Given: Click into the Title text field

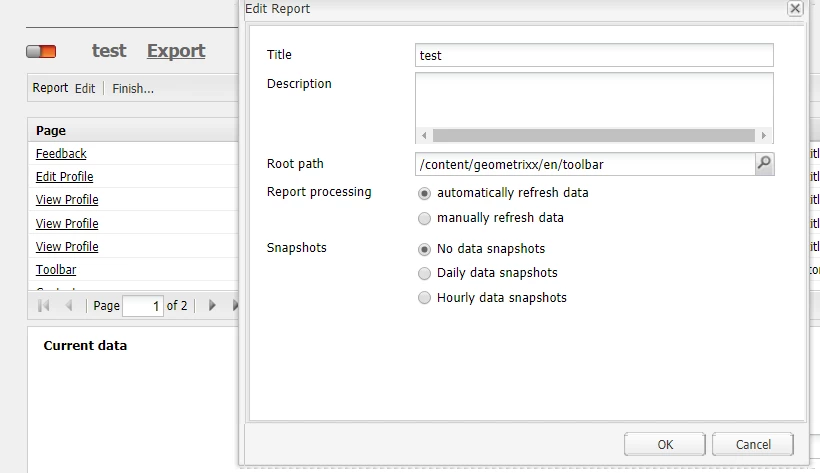Looking at the screenshot, I should click(594, 55).
